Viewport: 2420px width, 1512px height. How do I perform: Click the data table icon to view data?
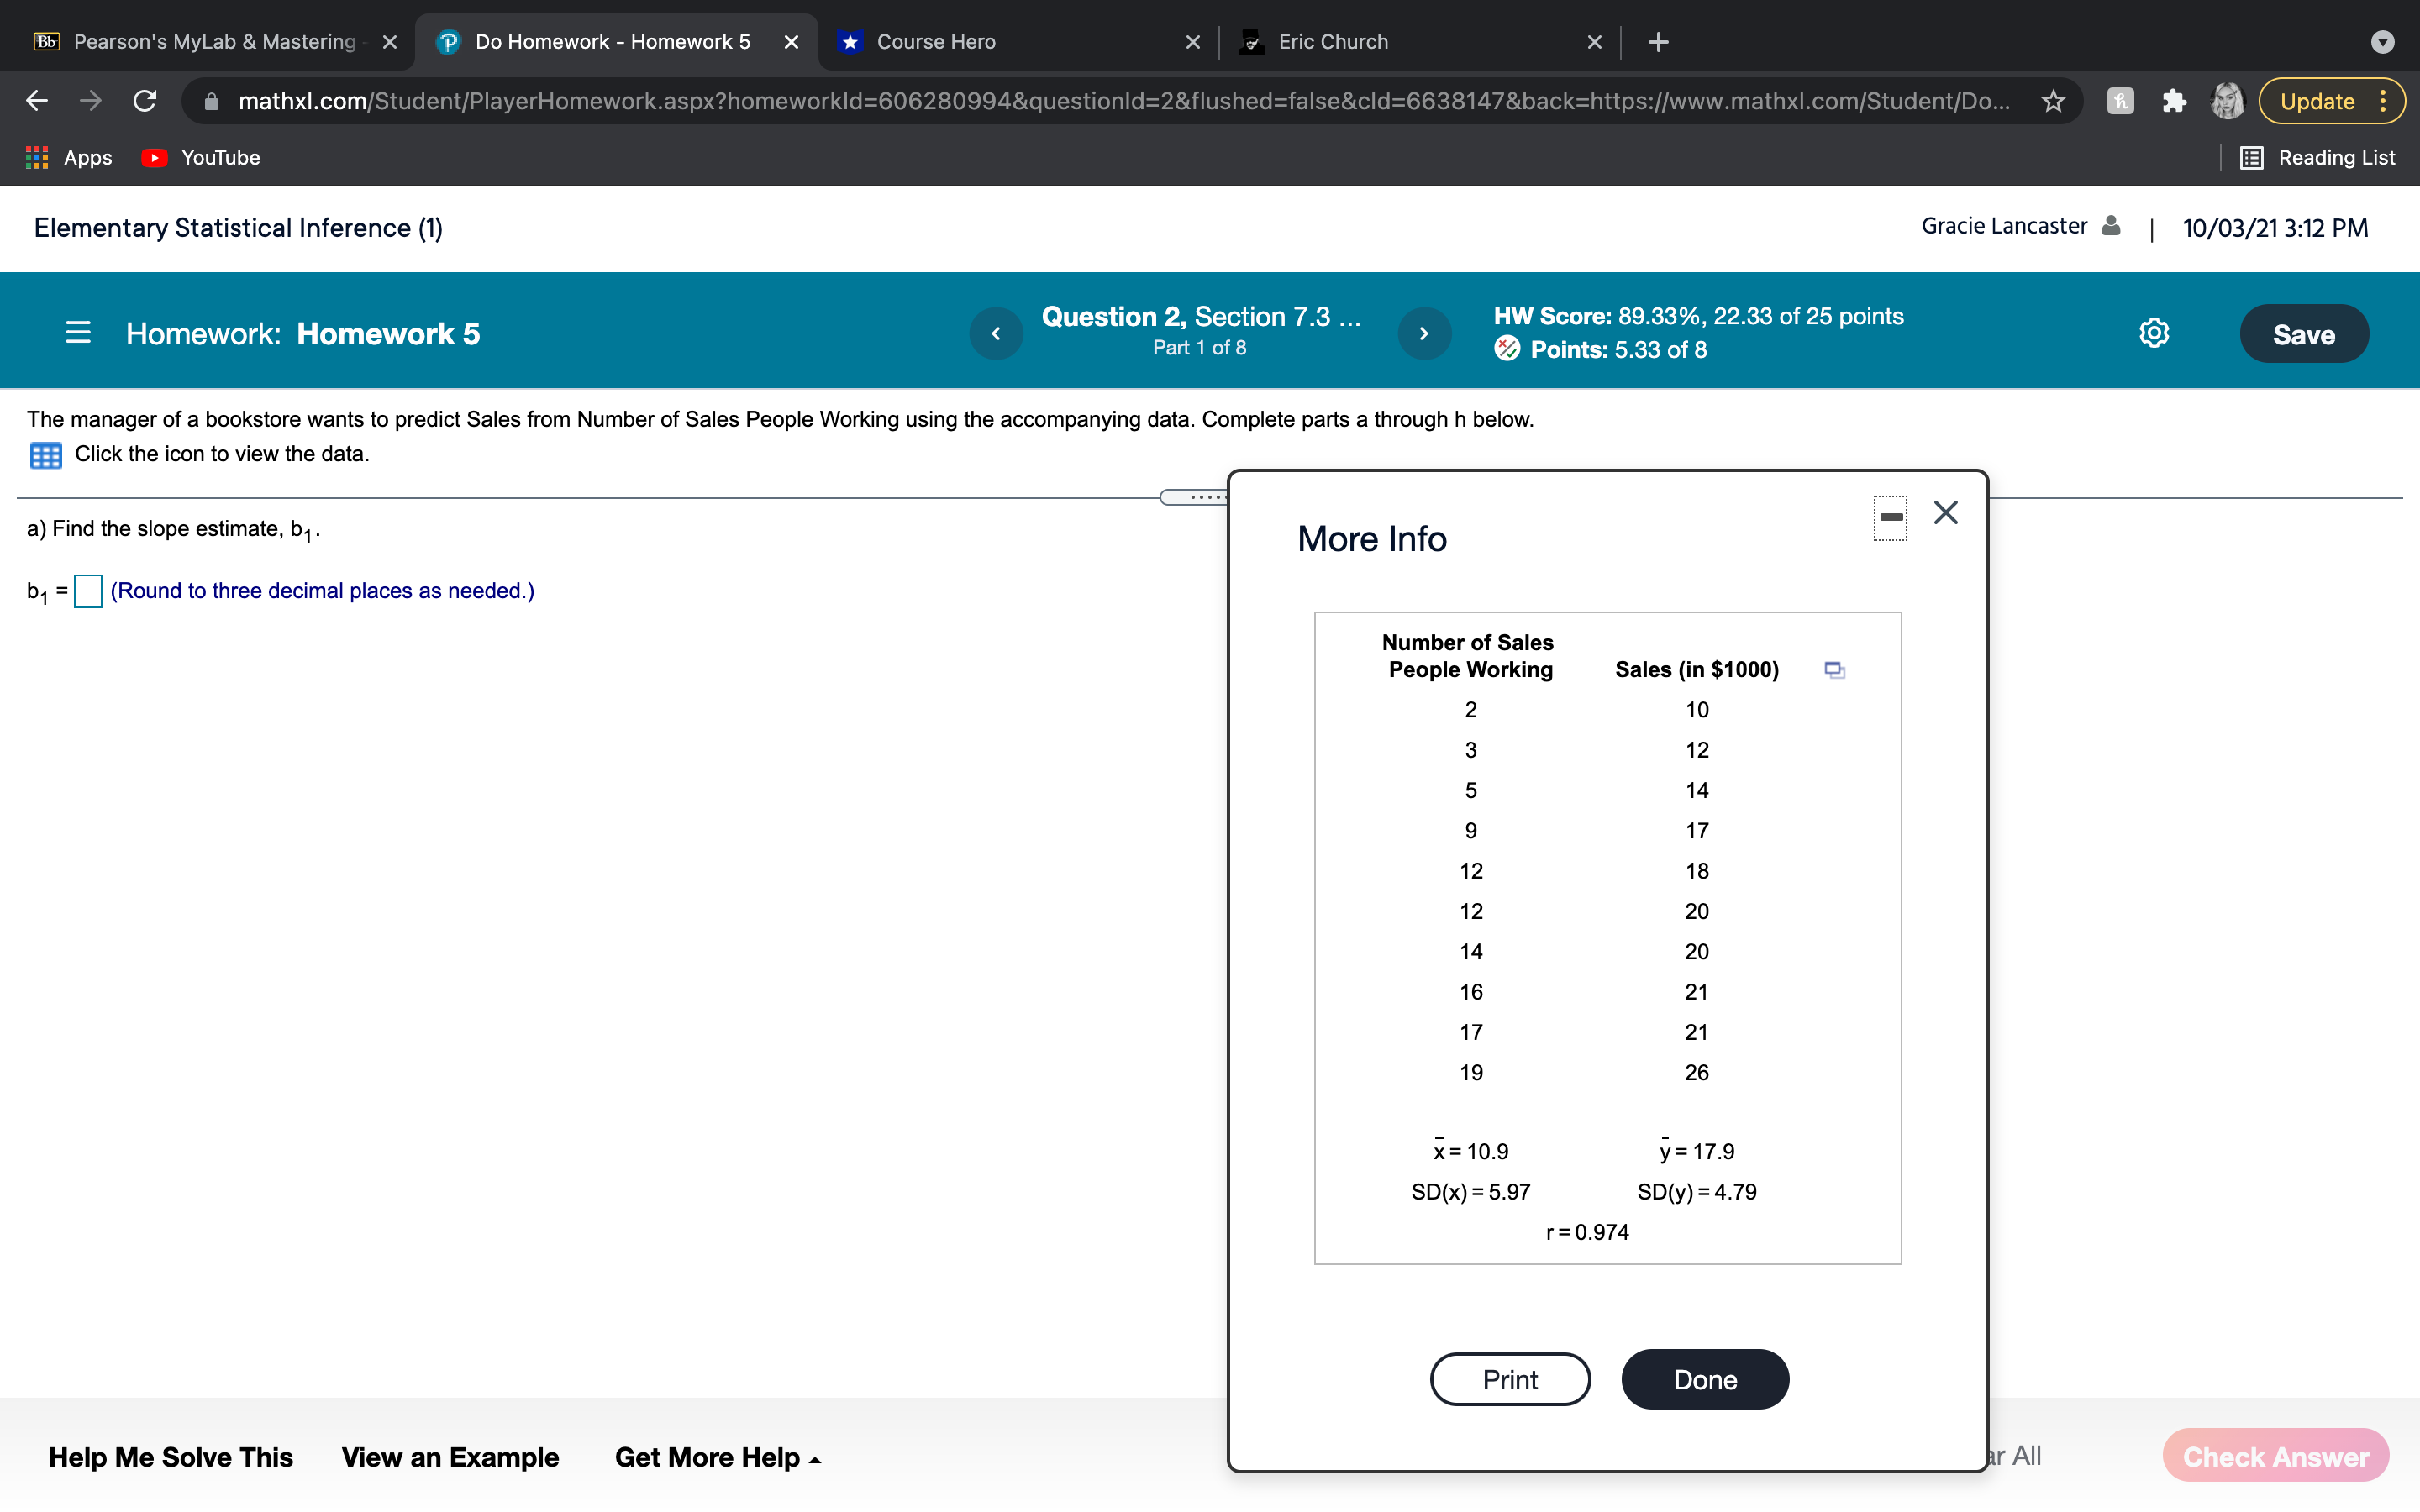pyautogui.click(x=45, y=455)
